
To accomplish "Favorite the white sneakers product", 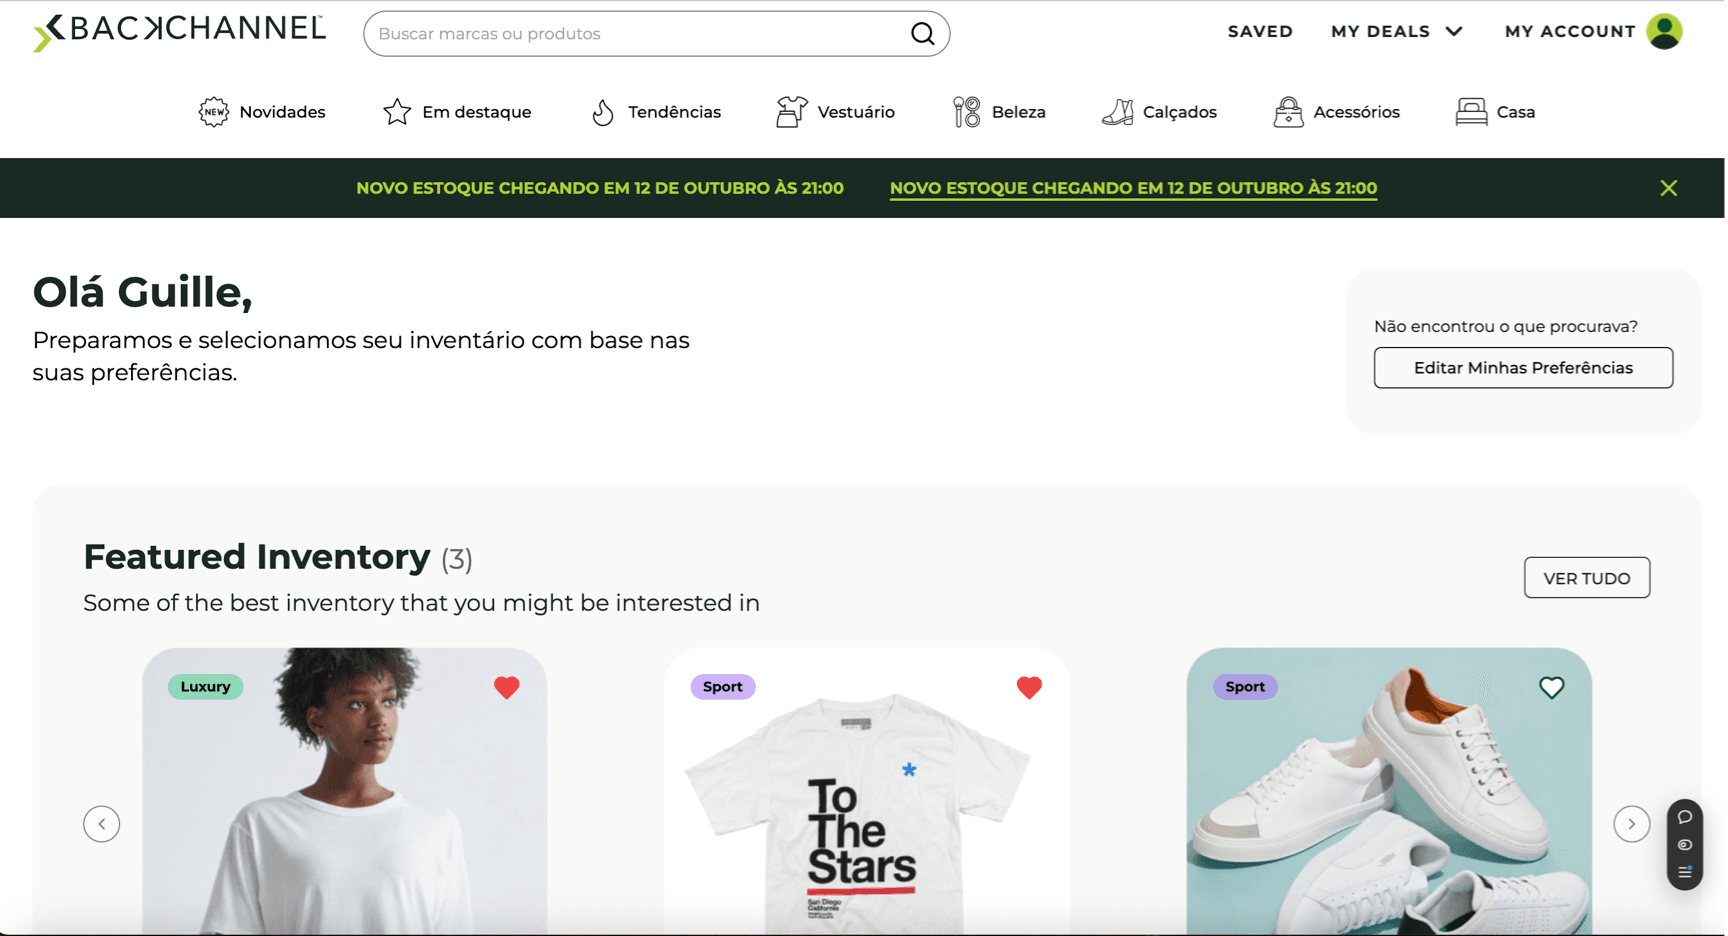I will pos(1551,687).
